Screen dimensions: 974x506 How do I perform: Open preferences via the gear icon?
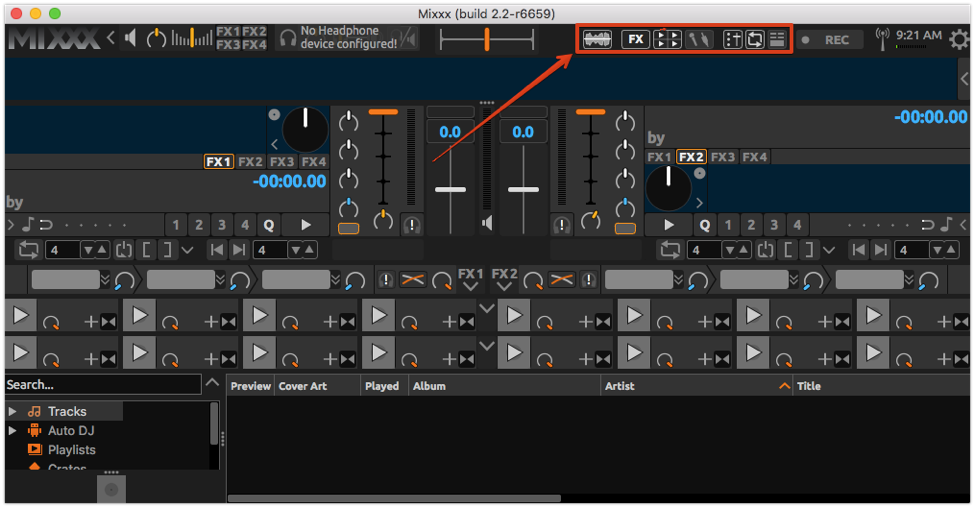(959, 40)
